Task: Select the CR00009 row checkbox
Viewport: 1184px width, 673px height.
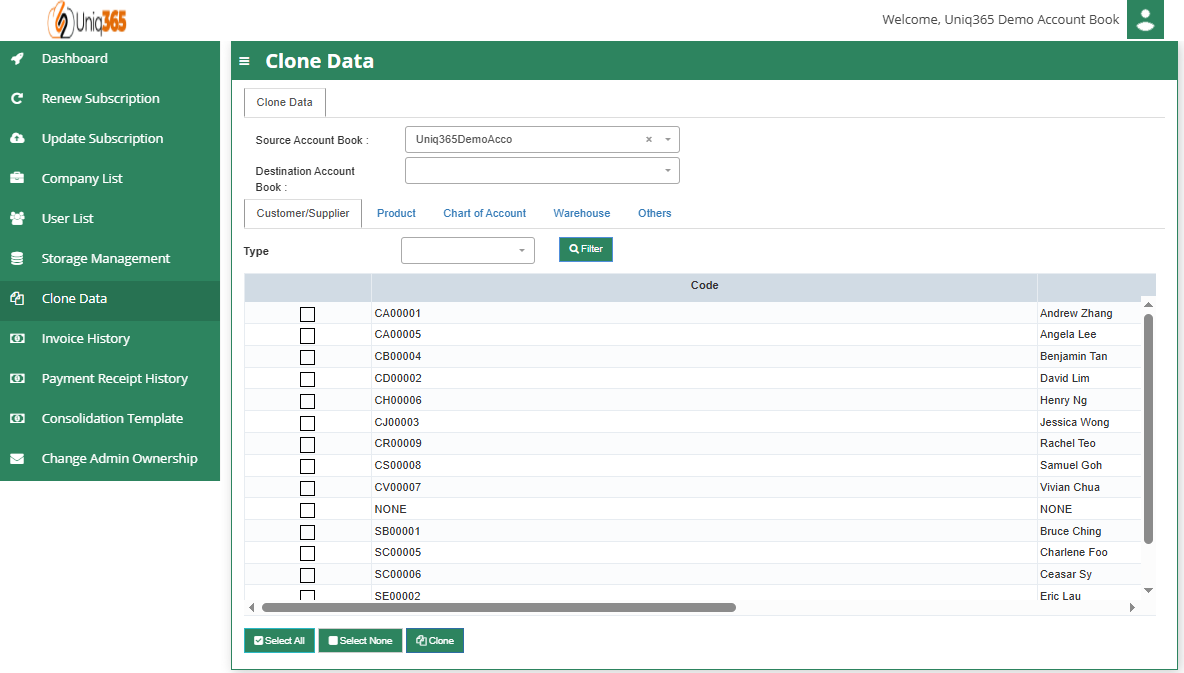Action: pyautogui.click(x=307, y=445)
